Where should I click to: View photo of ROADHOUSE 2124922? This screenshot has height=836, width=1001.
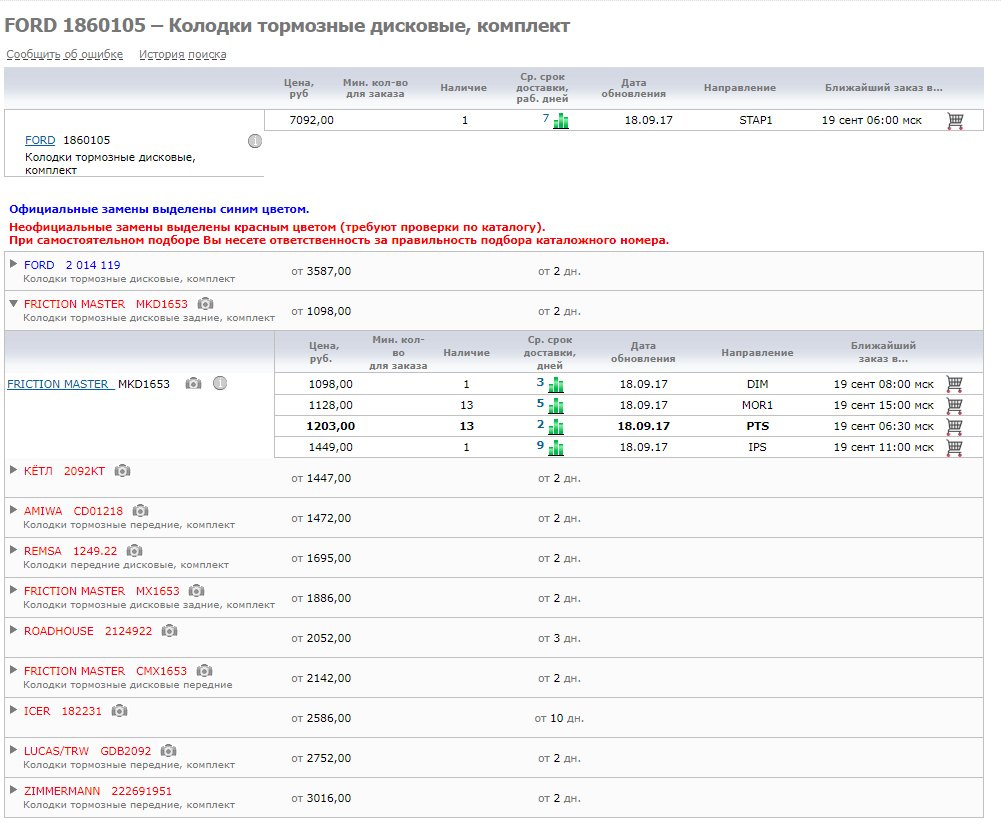click(169, 631)
